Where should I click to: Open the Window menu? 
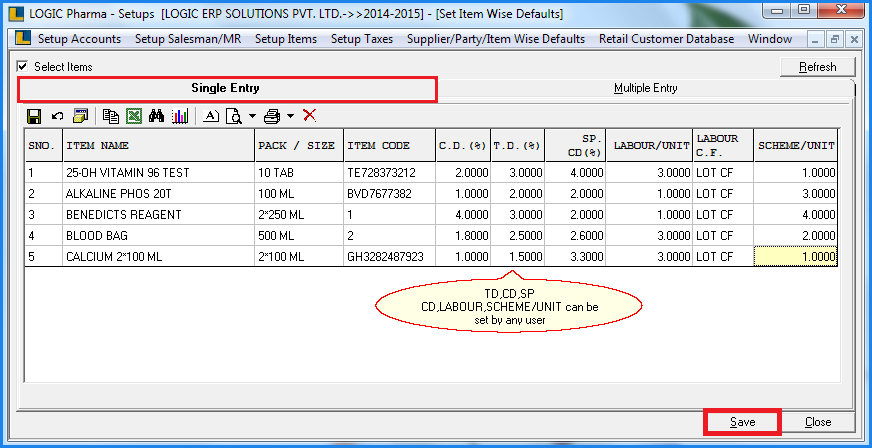coord(770,39)
